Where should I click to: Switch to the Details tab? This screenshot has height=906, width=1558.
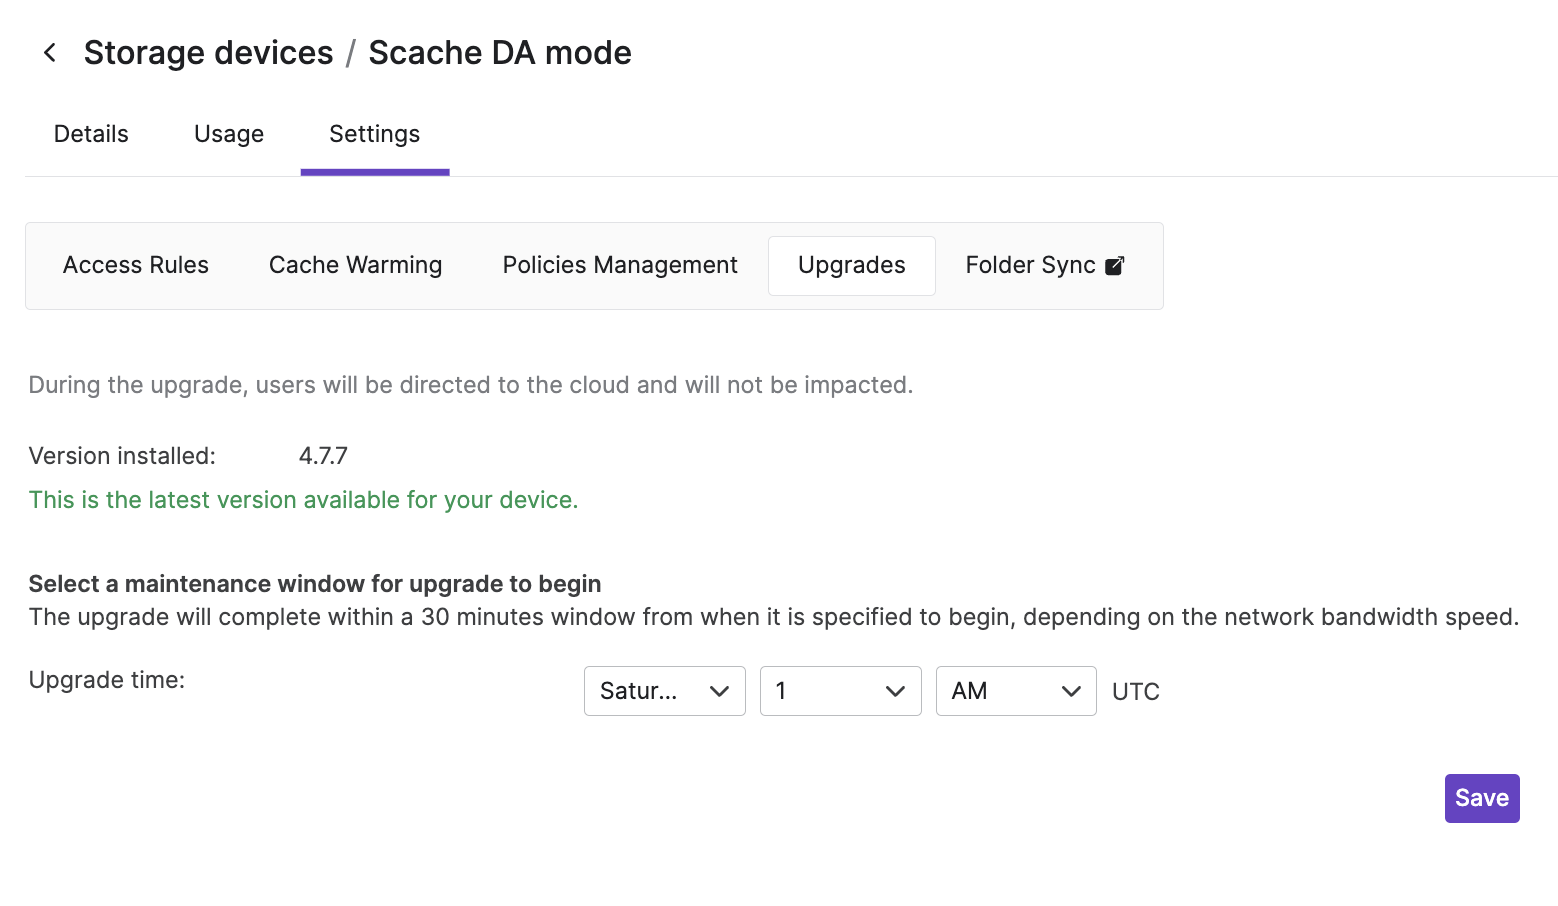(91, 134)
